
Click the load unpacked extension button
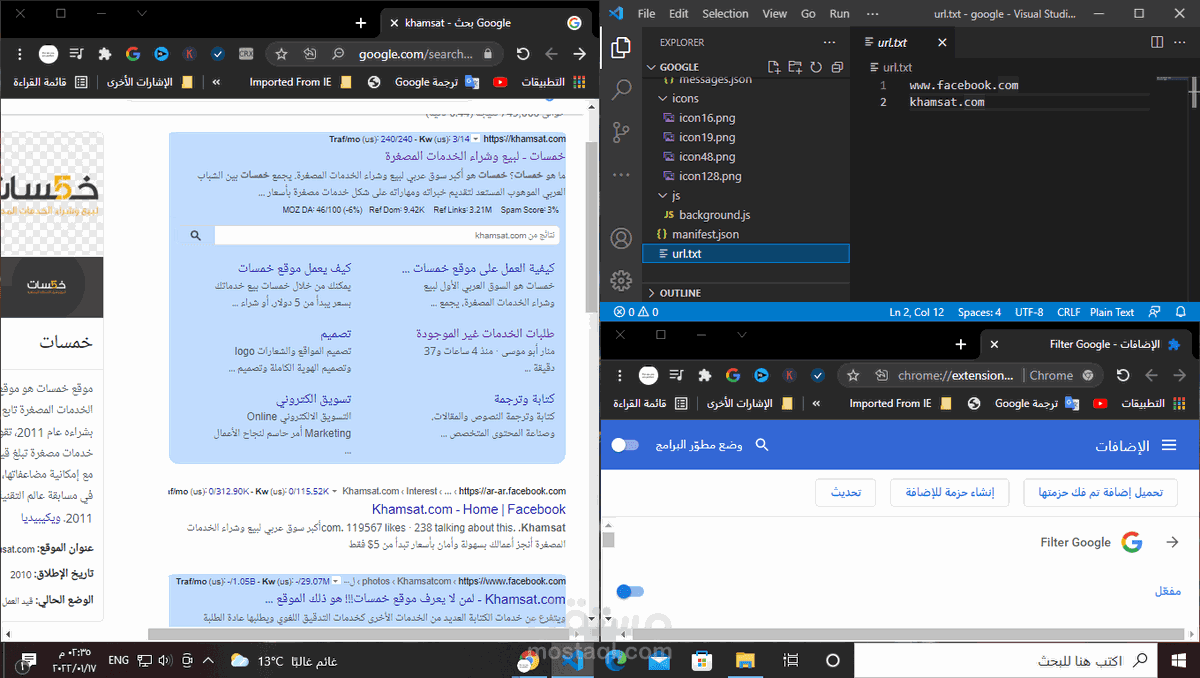click(1100, 492)
